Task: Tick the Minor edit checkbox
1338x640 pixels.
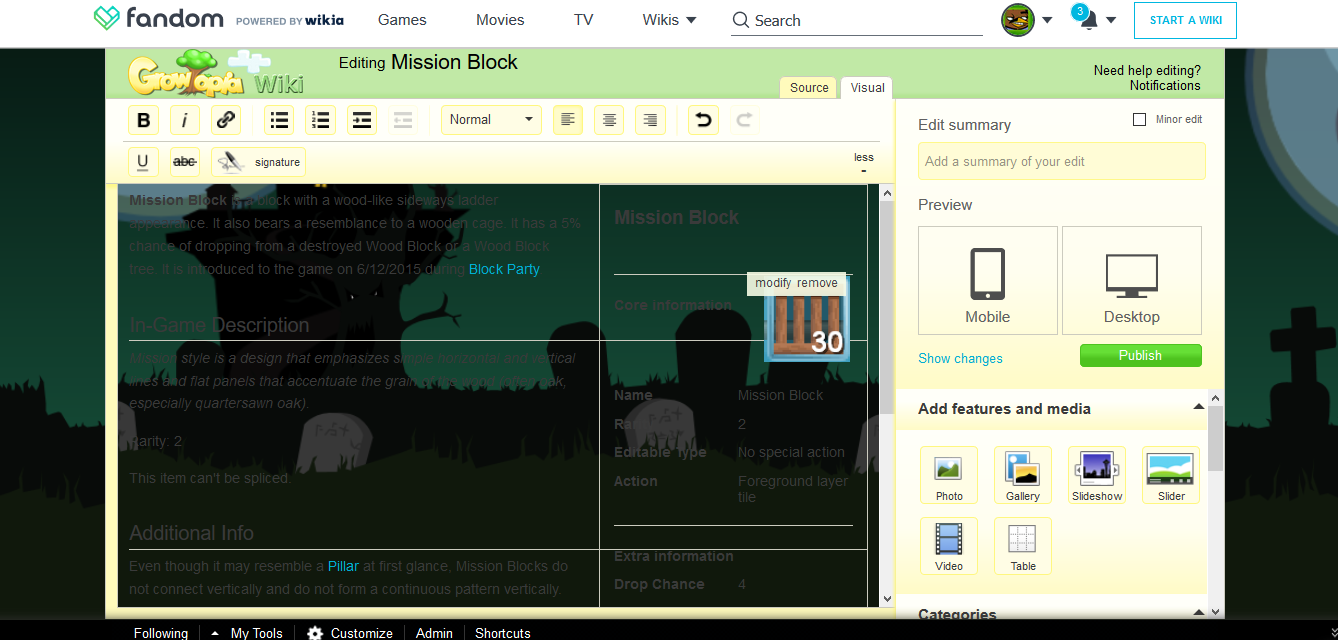Action: [x=1139, y=119]
